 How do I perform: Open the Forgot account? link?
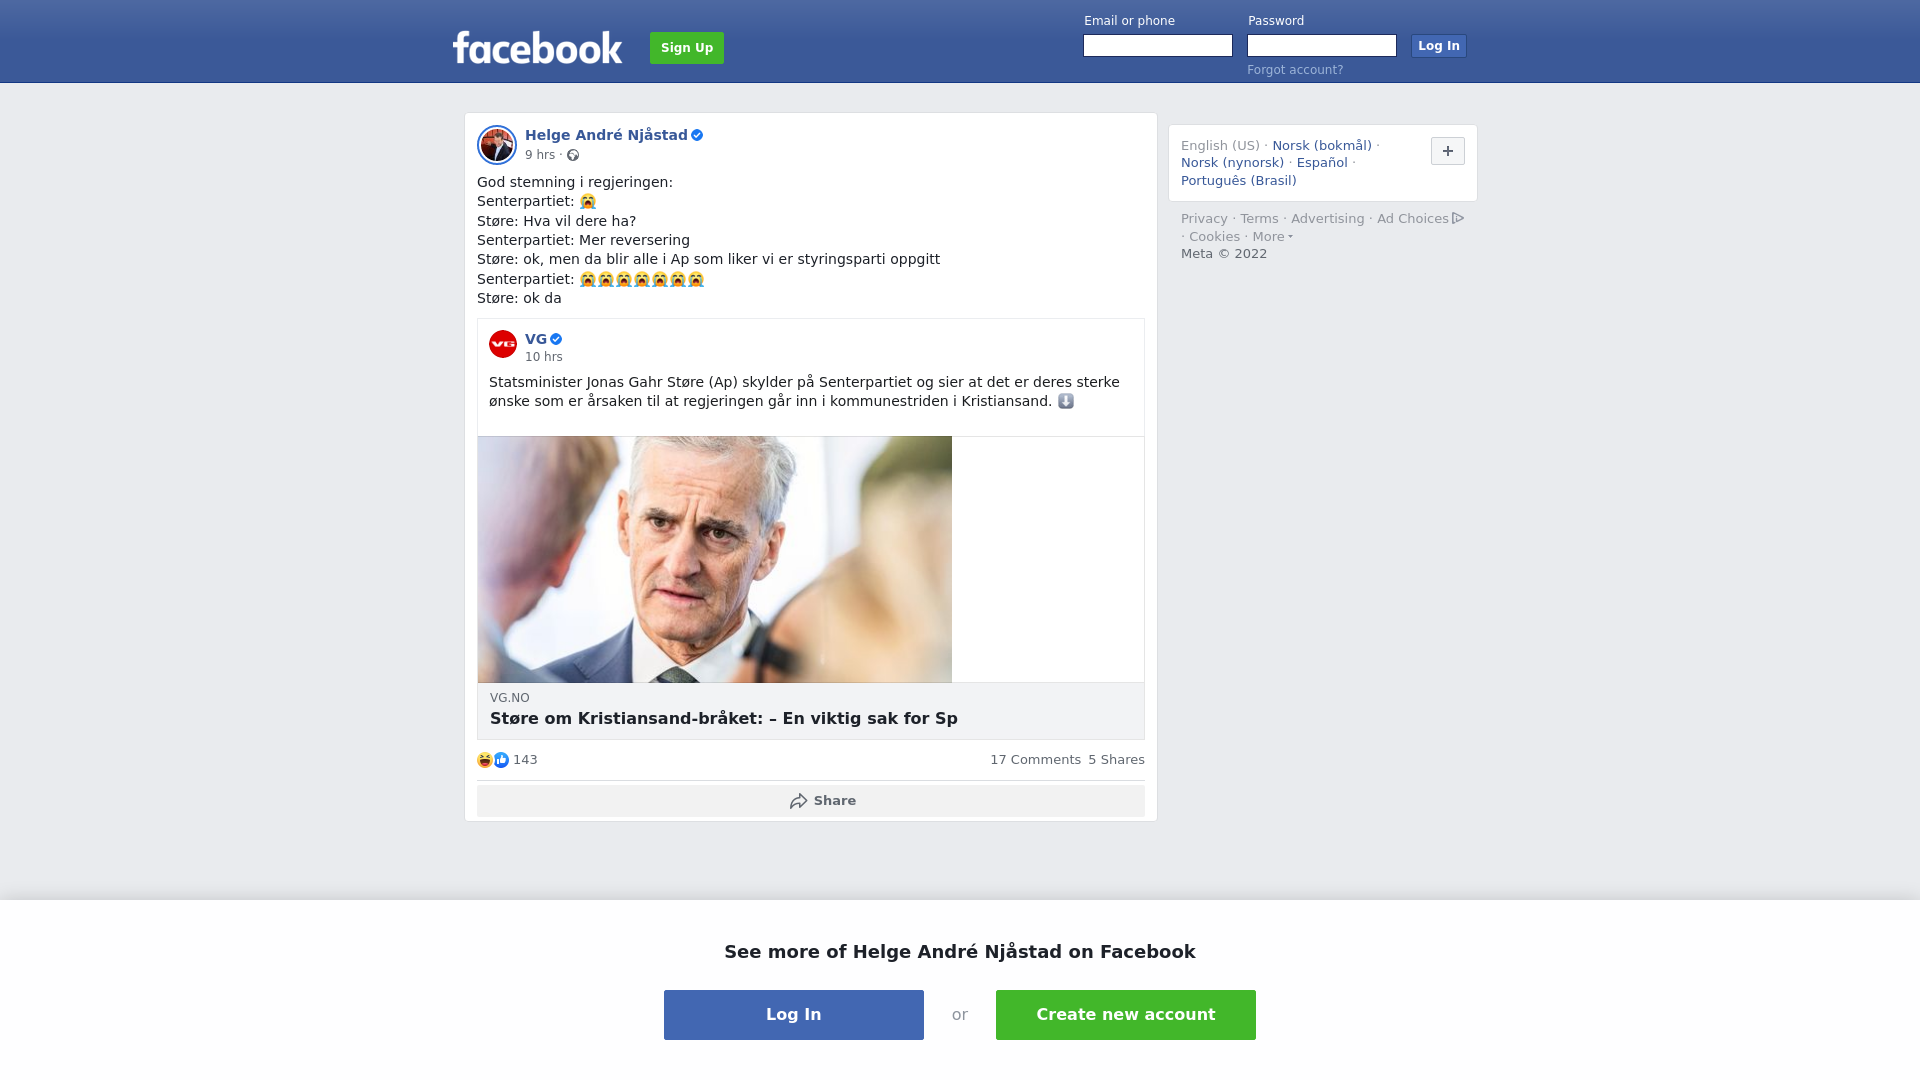(x=1295, y=70)
